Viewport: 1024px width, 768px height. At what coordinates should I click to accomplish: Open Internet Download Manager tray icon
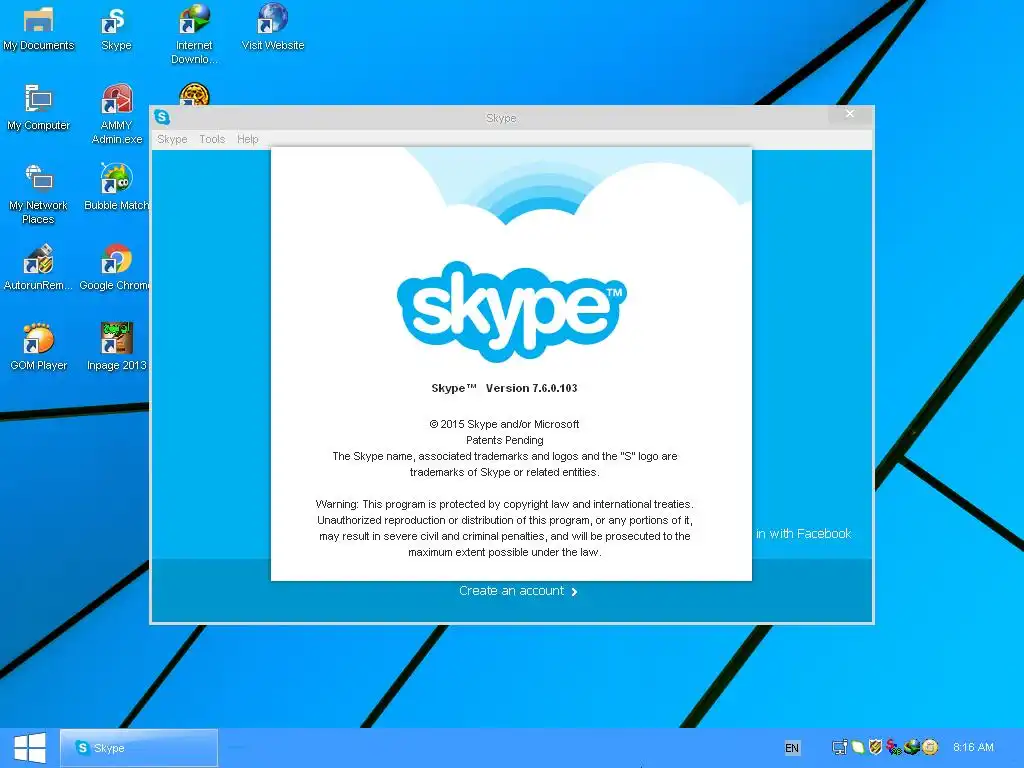pos(912,746)
